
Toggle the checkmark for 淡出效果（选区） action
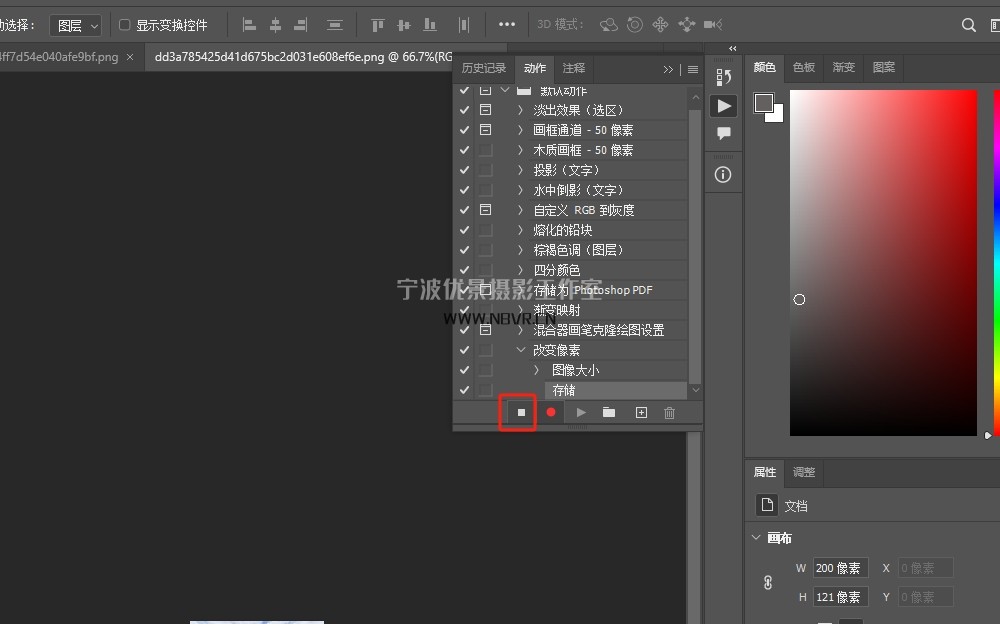point(464,110)
